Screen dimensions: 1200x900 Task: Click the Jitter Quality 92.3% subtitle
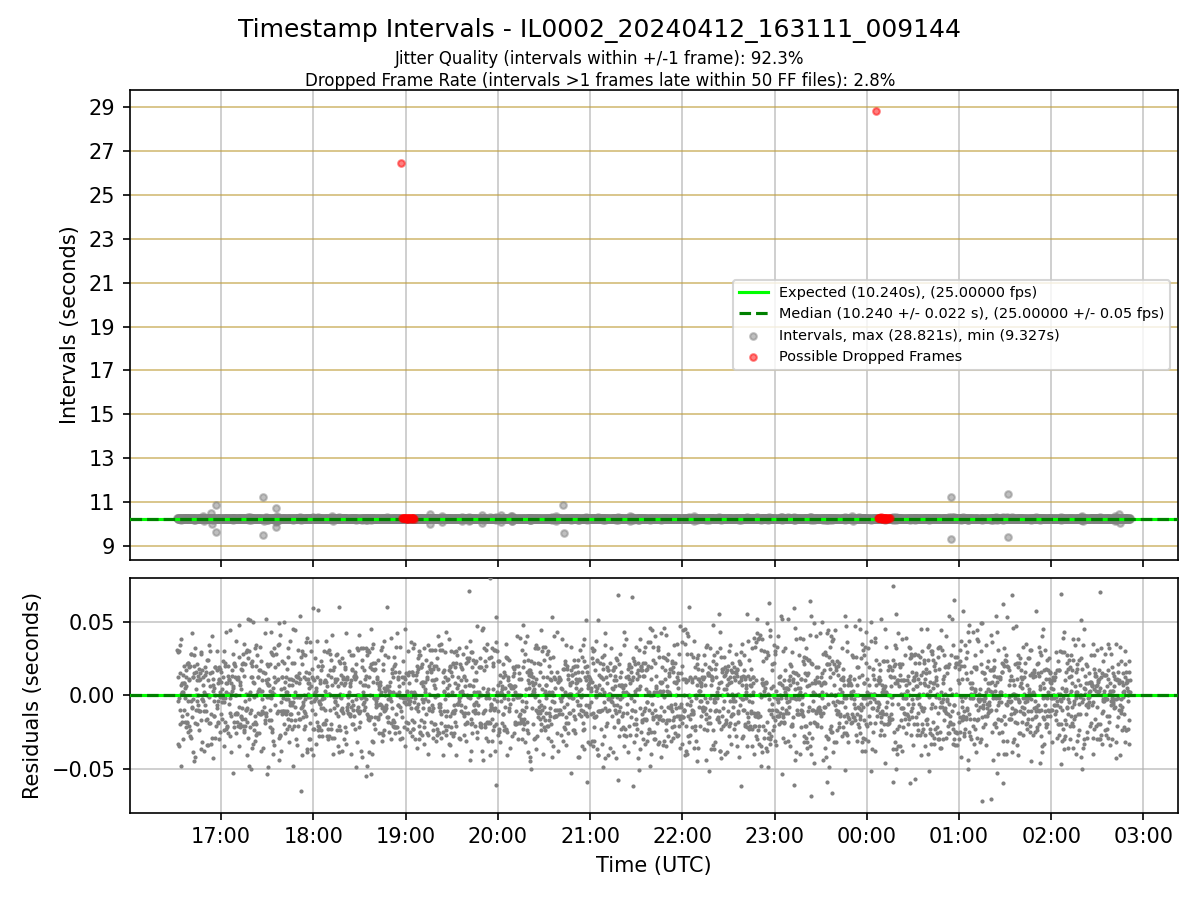(599, 58)
